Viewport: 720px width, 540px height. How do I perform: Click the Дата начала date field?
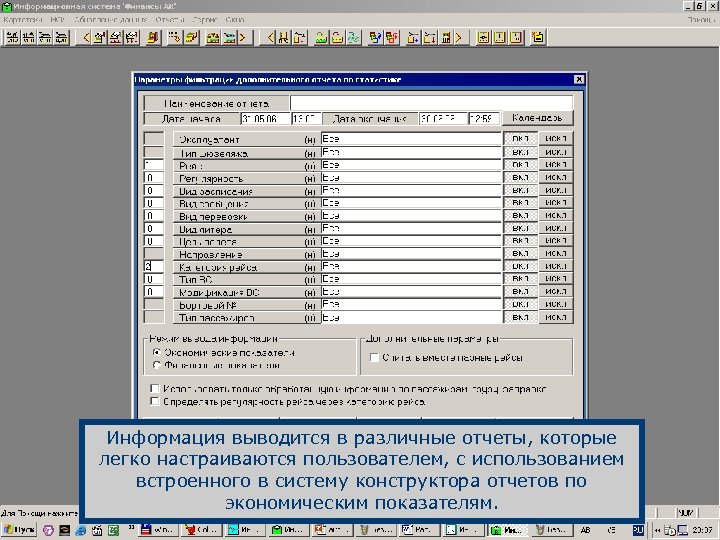pos(265,118)
